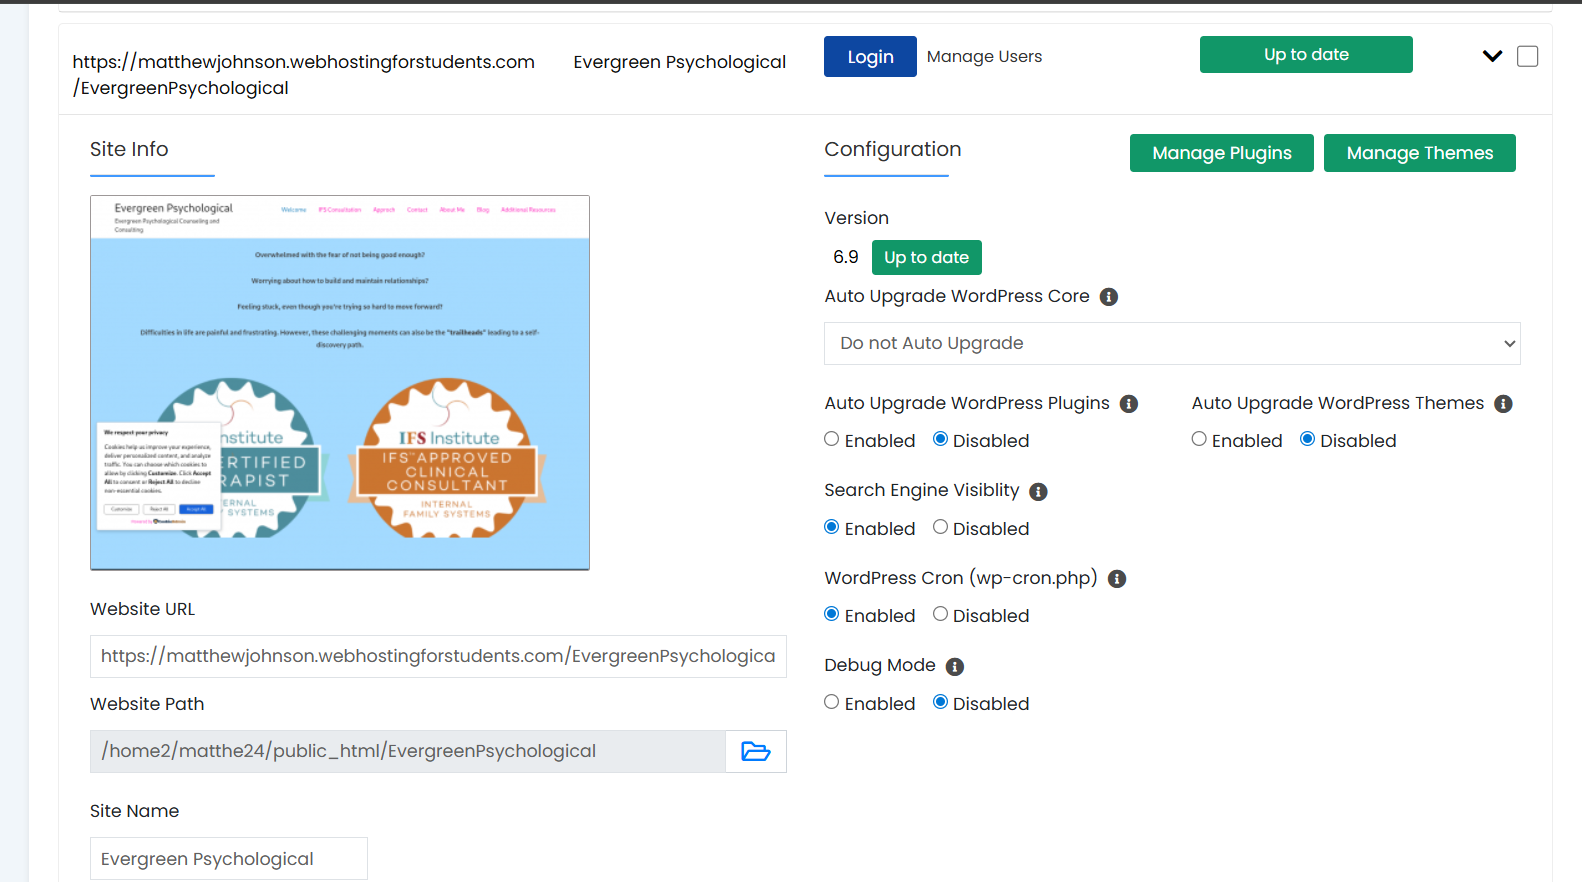
Task: Show info for Debug Mode
Action: click(955, 667)
